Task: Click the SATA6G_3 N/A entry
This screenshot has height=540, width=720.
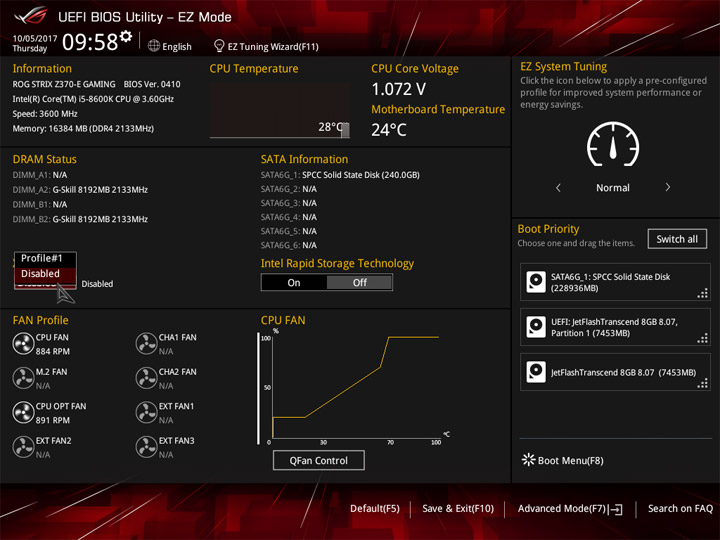Action: click(289, 203)
